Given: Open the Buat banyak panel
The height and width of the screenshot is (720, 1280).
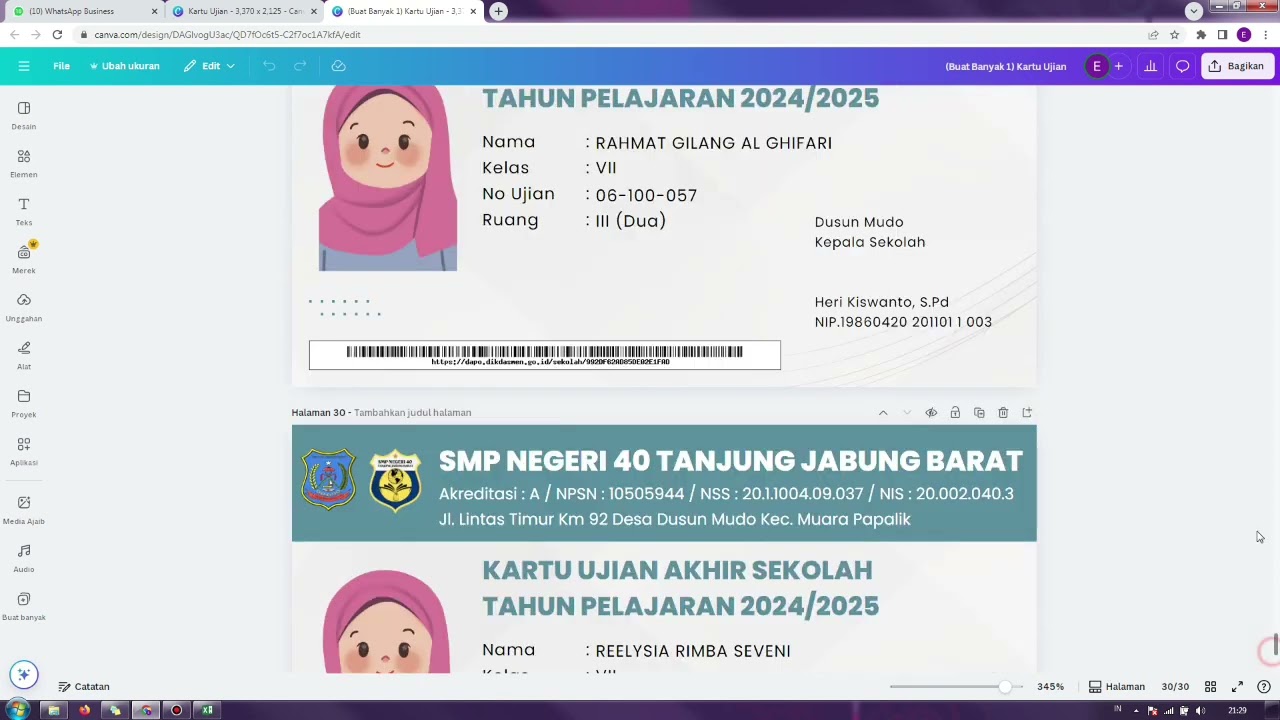Looking at the screenshot, I should (24, 607).
